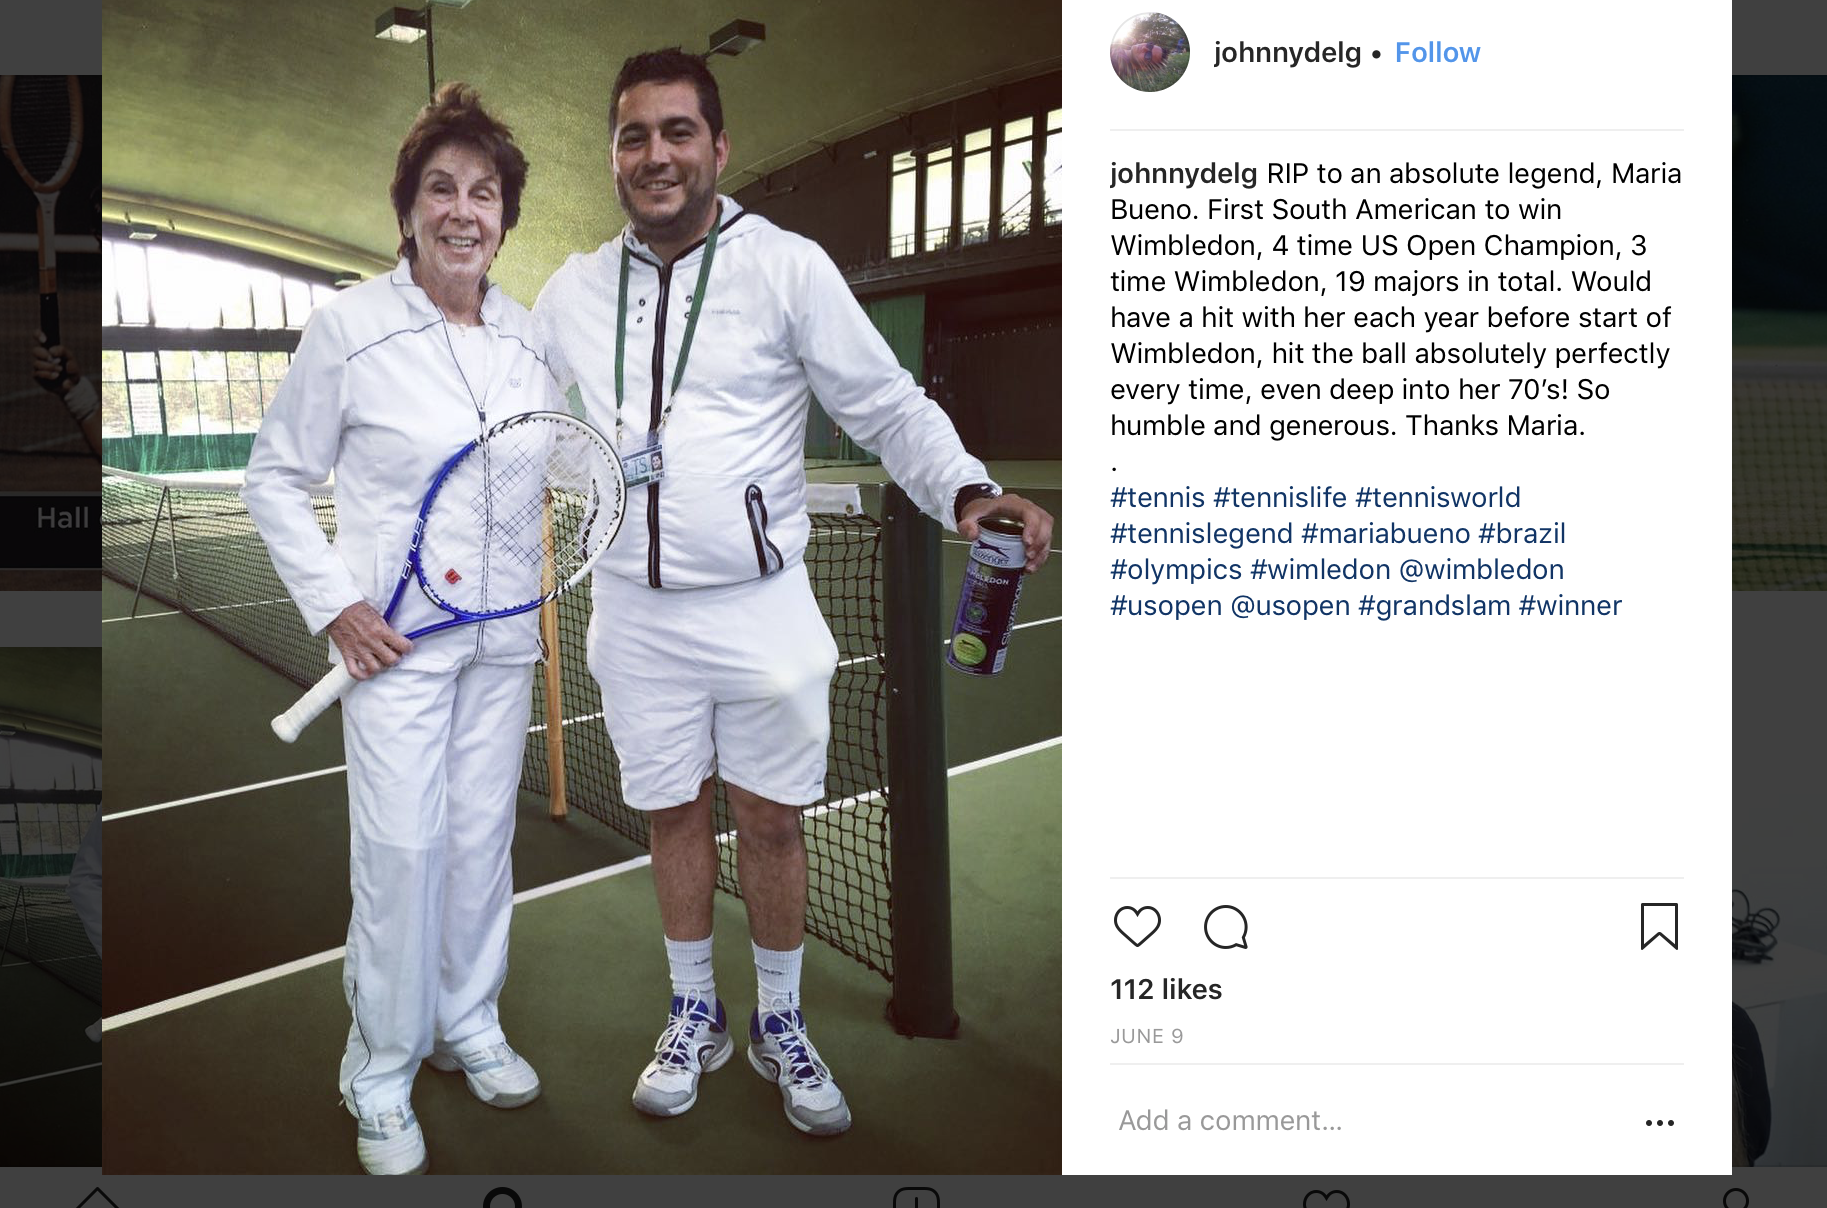Open johnnydelg username in post header
The width and height of the screenshot is (1827, 1208).
[x=1287, y=53]
